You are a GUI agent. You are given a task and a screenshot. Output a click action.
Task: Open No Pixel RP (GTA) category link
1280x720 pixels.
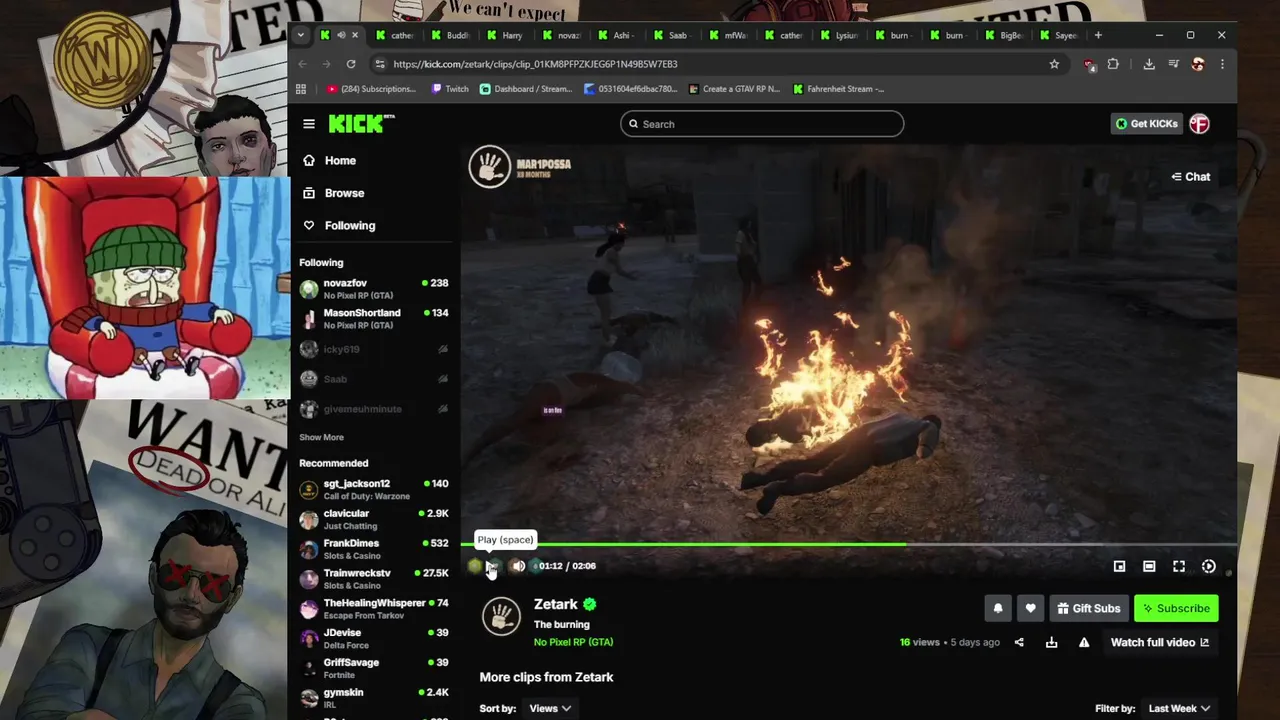573,642
